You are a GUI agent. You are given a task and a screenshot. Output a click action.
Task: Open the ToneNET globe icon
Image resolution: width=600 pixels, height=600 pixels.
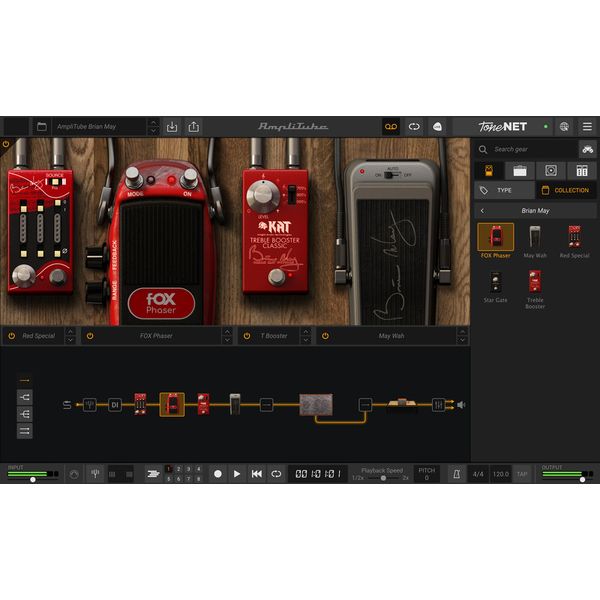564,127
